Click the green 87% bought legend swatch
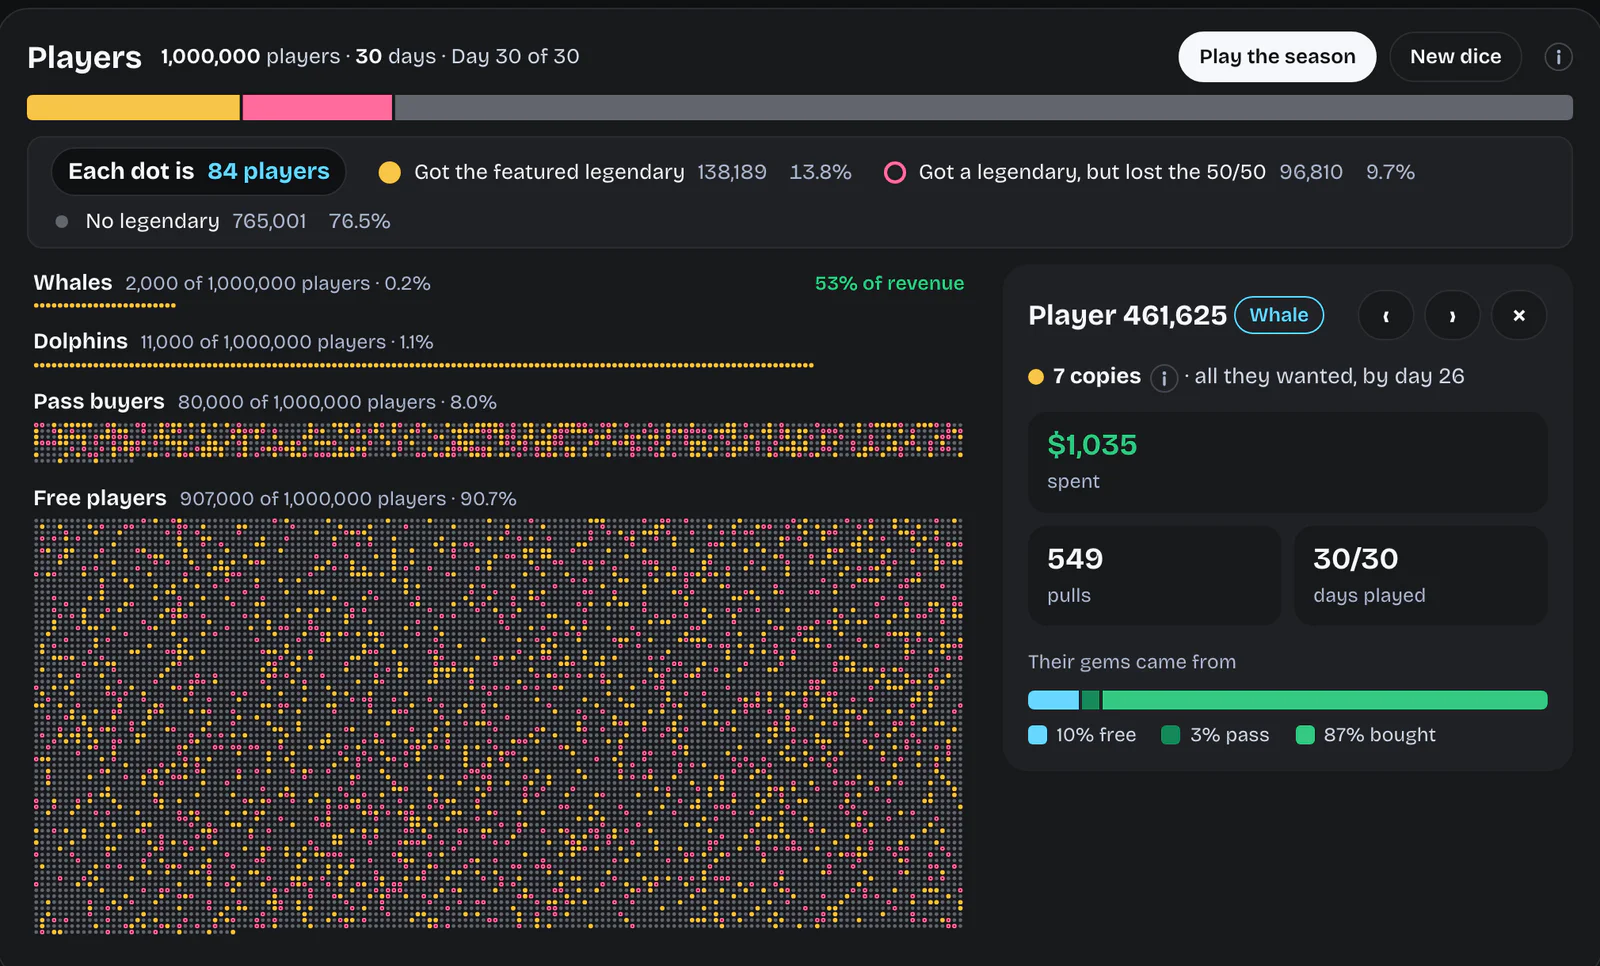This screenshot has height=966, width=1600. (1305, 735)
